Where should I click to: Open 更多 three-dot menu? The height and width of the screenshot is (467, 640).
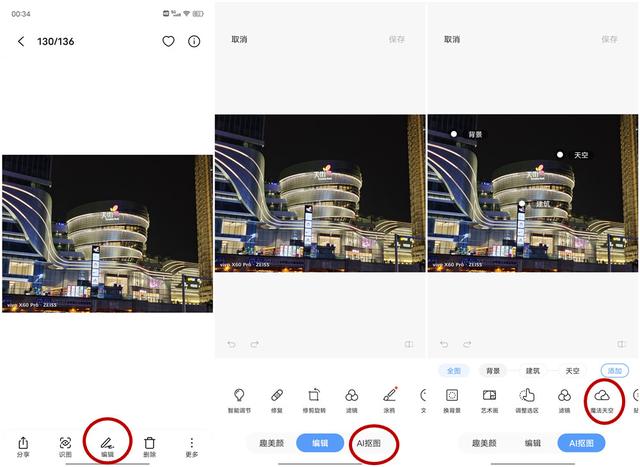pos(191,444)
